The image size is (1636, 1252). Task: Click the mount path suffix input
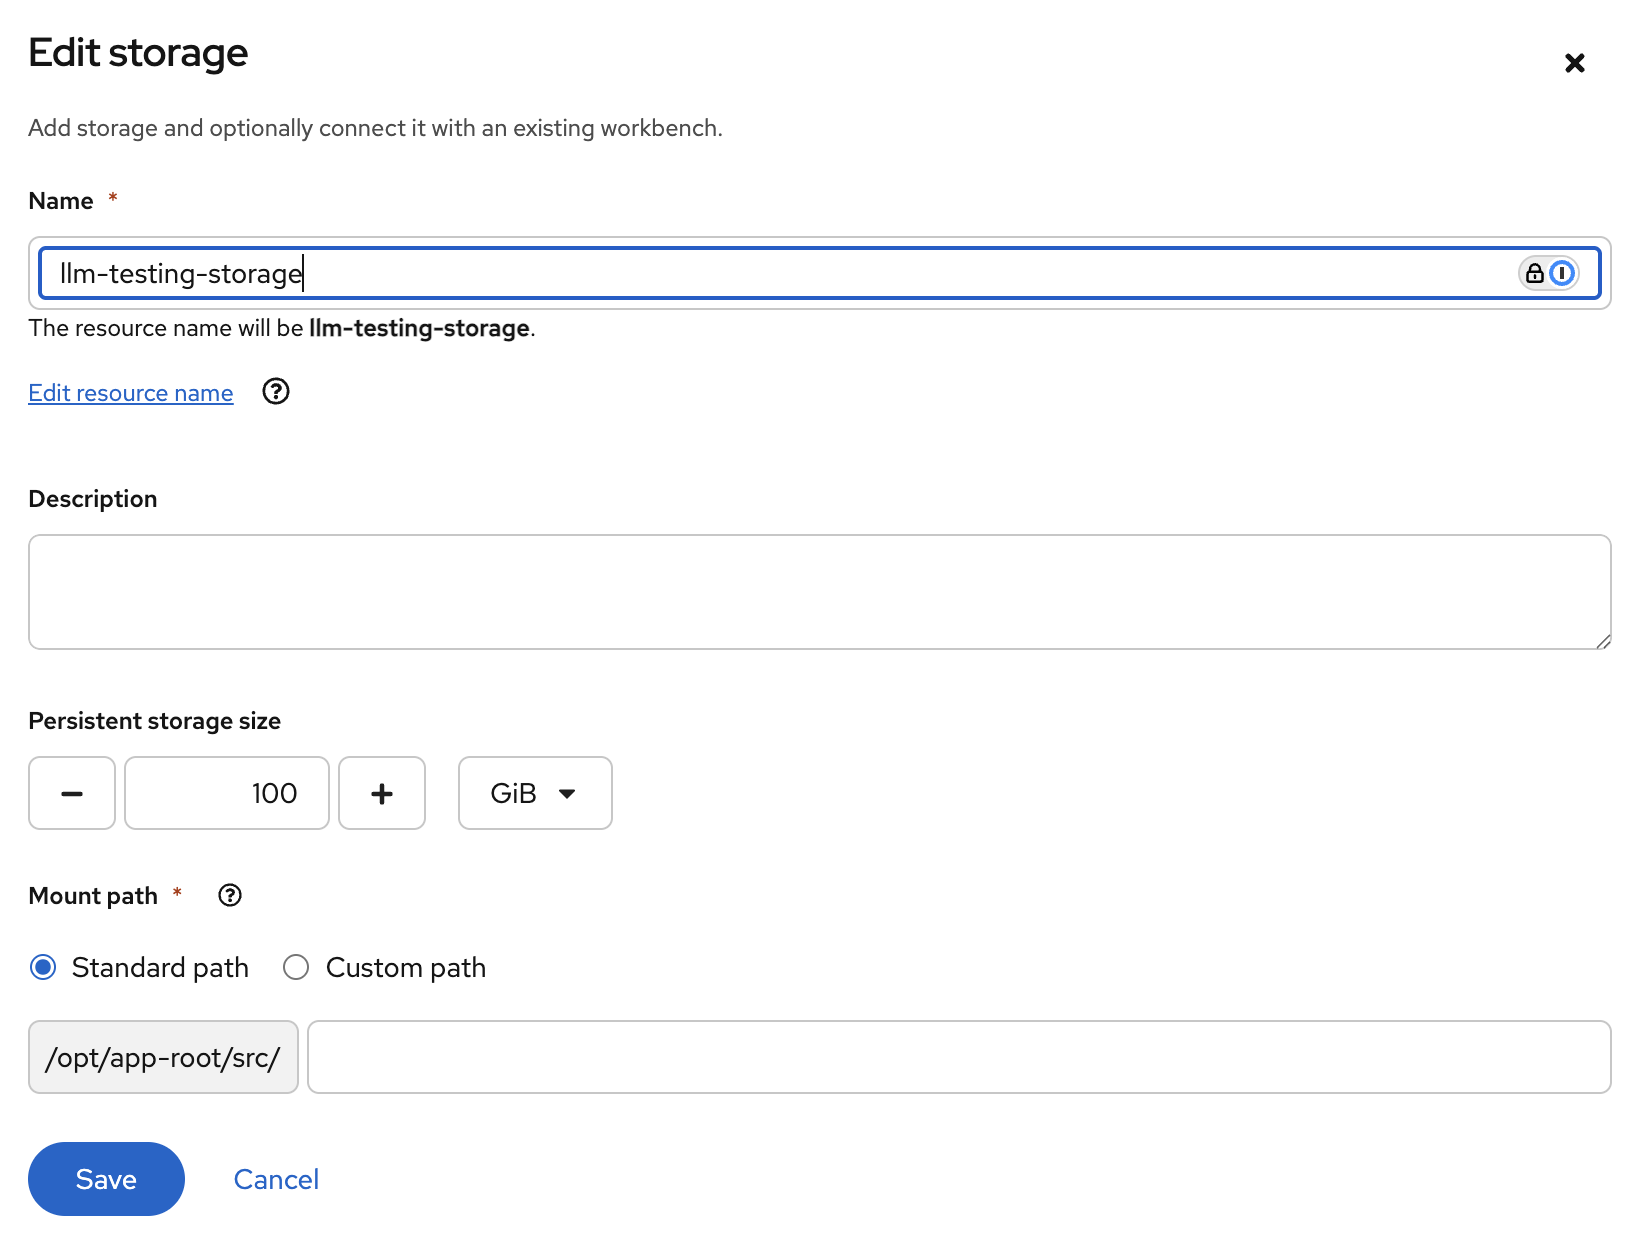pyautogui.click(x=959, y=1057)
